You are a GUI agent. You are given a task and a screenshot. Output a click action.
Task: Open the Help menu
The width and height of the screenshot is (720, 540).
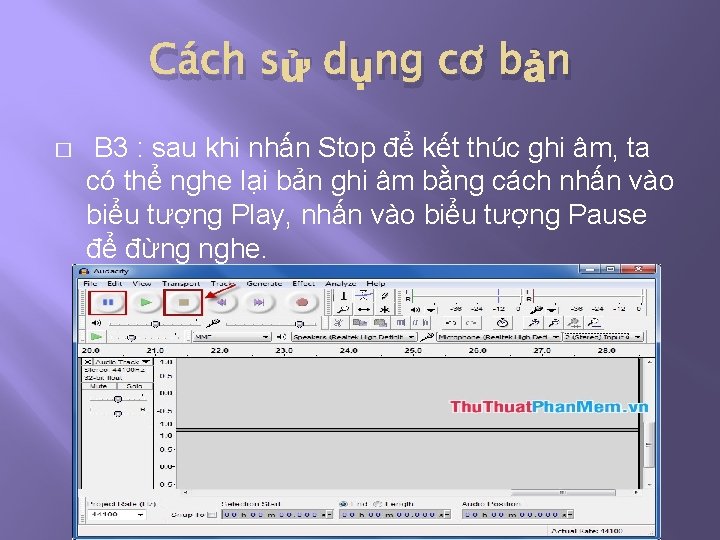376,283
